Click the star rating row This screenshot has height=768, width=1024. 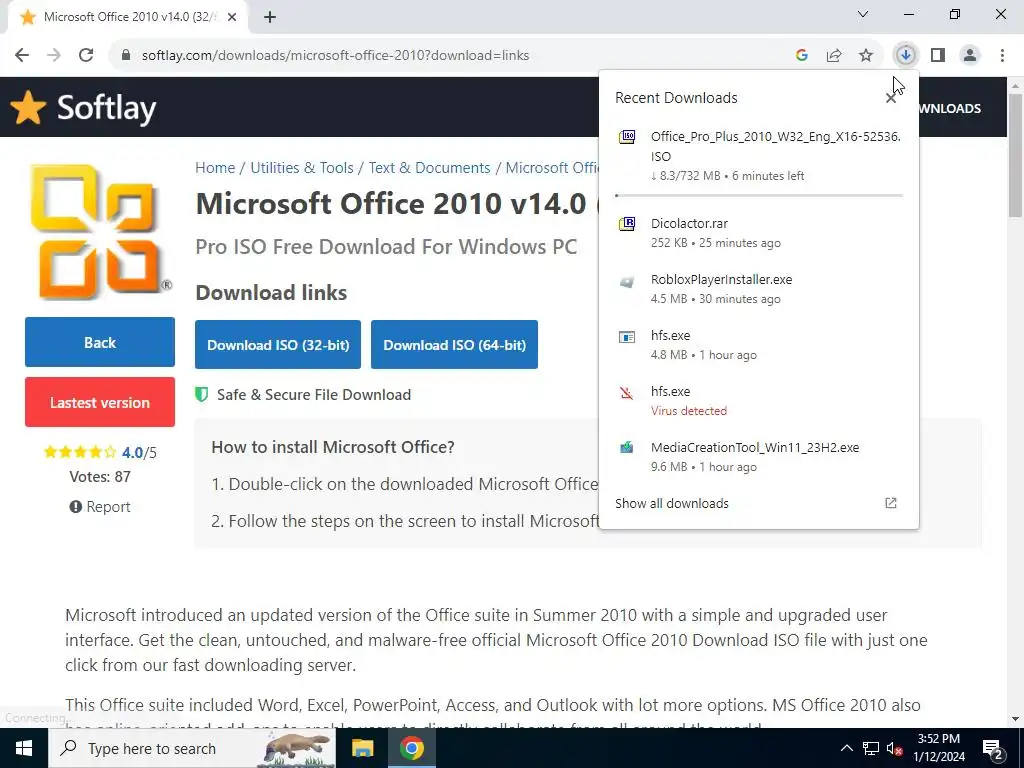tap(80, 453)
